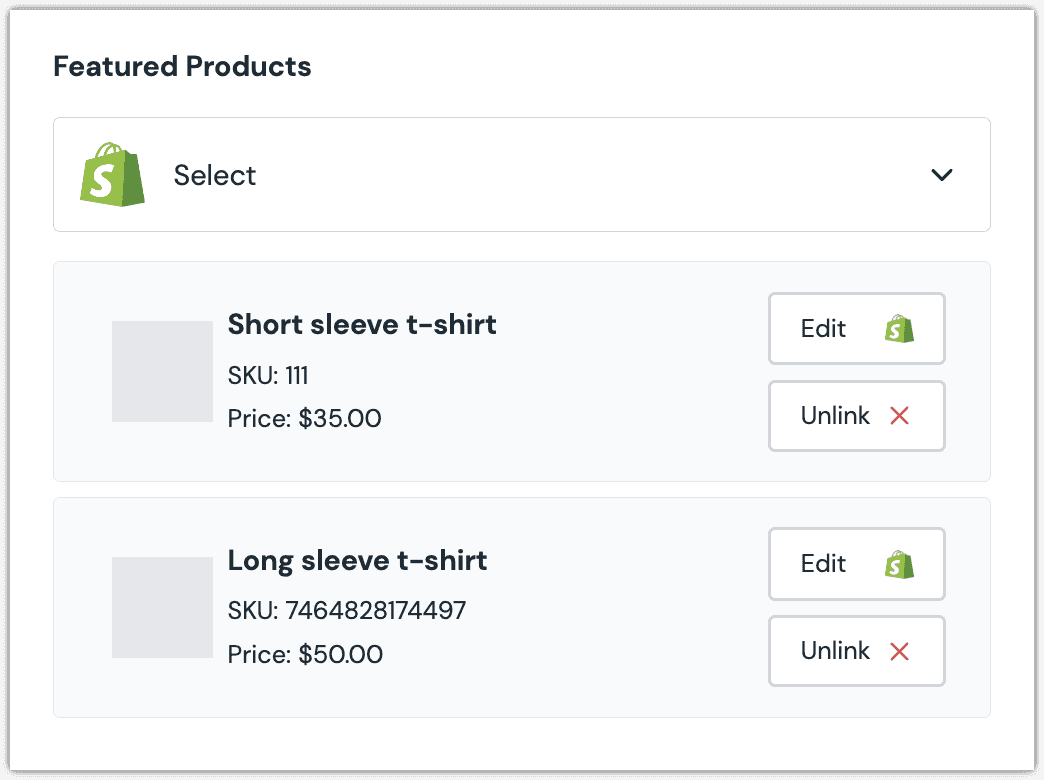Select the Long sleeve t-shirt image placeholder
The width and height of the screenshot is (1044, 780).
pyautogui.click(x=162, y=607)
